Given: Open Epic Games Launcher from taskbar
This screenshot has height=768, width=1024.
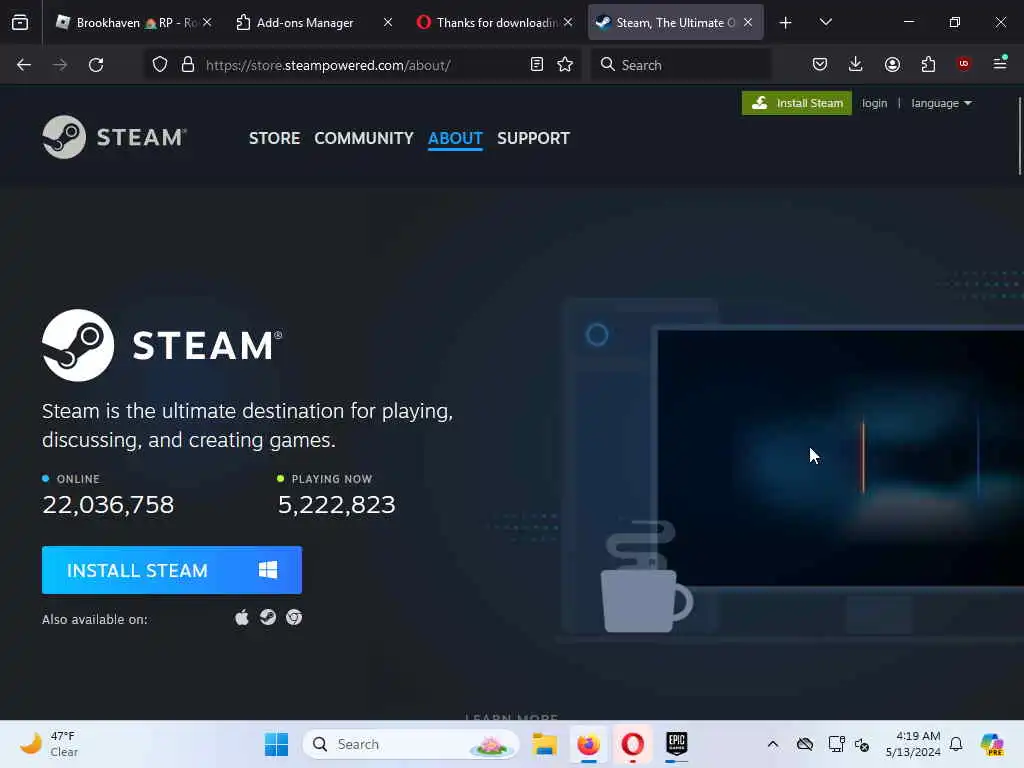Looking at the screenshot, I should (677, 744).
